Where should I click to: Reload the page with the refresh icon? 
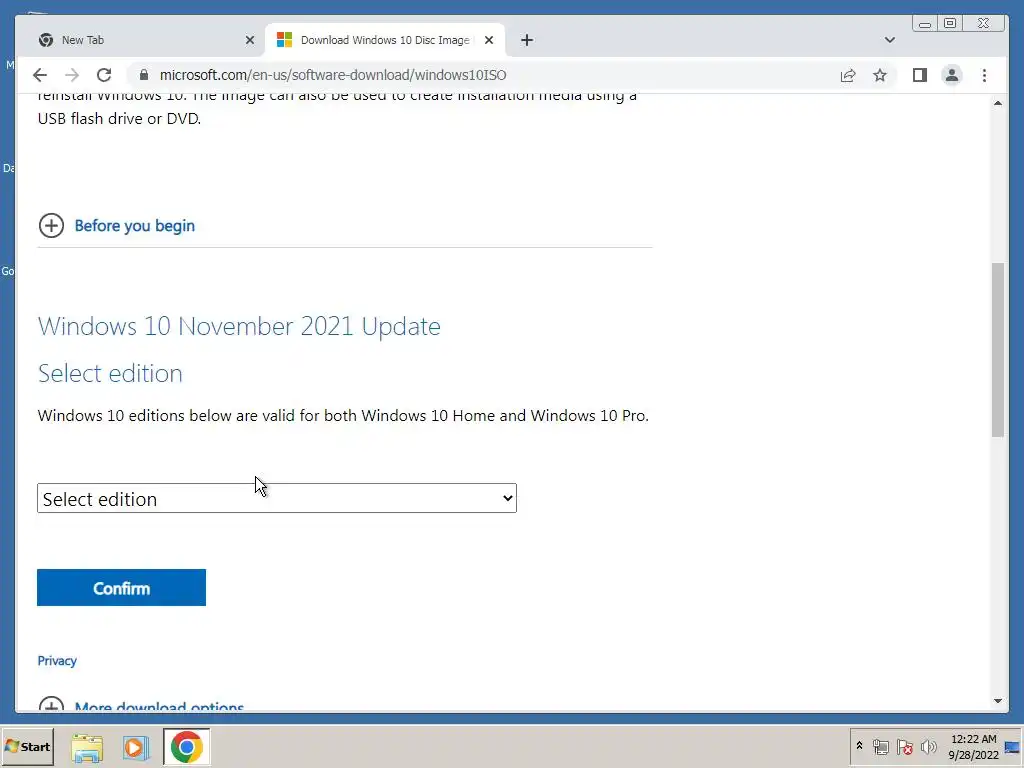point(104,75)
